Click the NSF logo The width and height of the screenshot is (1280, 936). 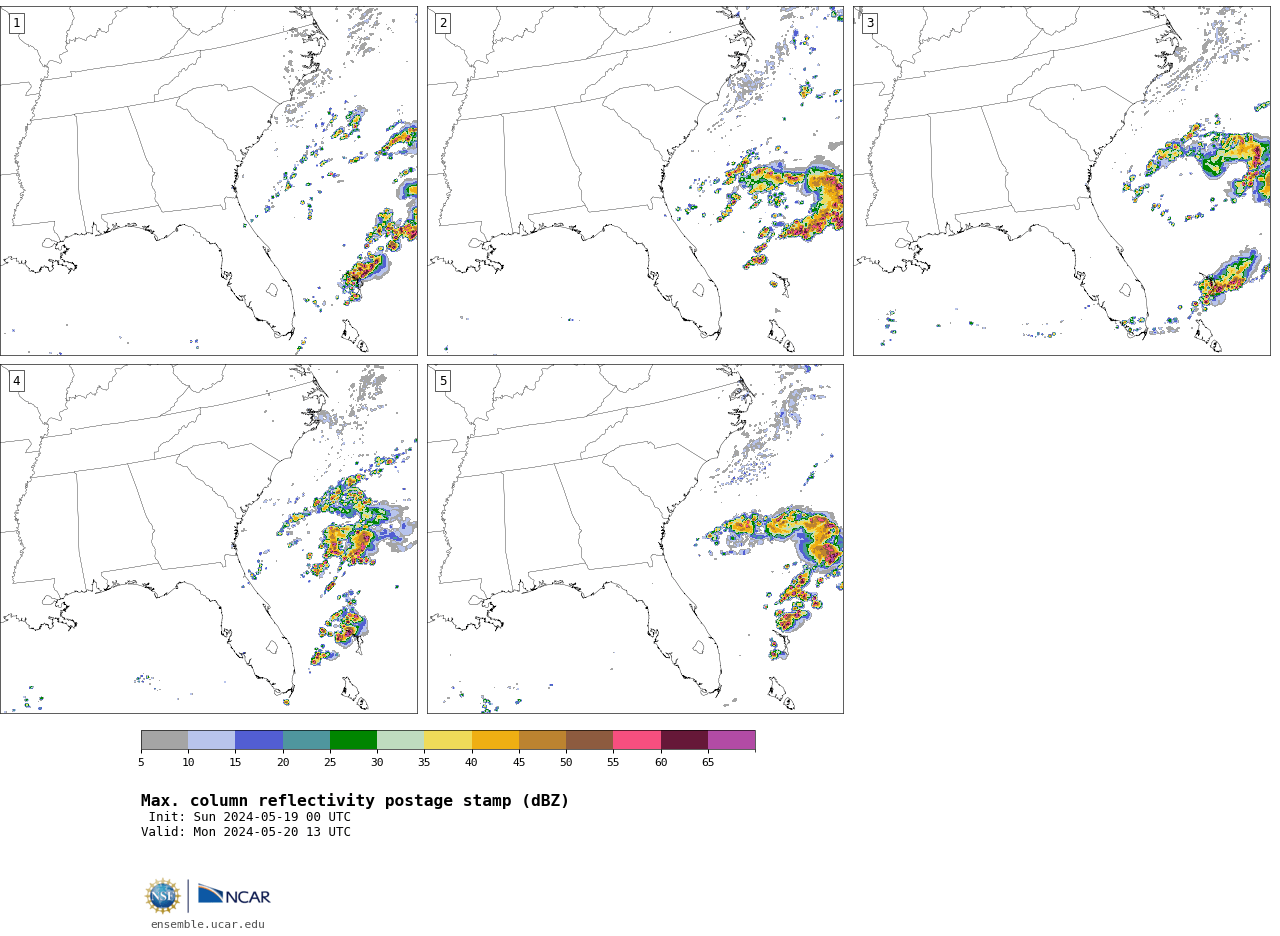(x=163, y=896)
